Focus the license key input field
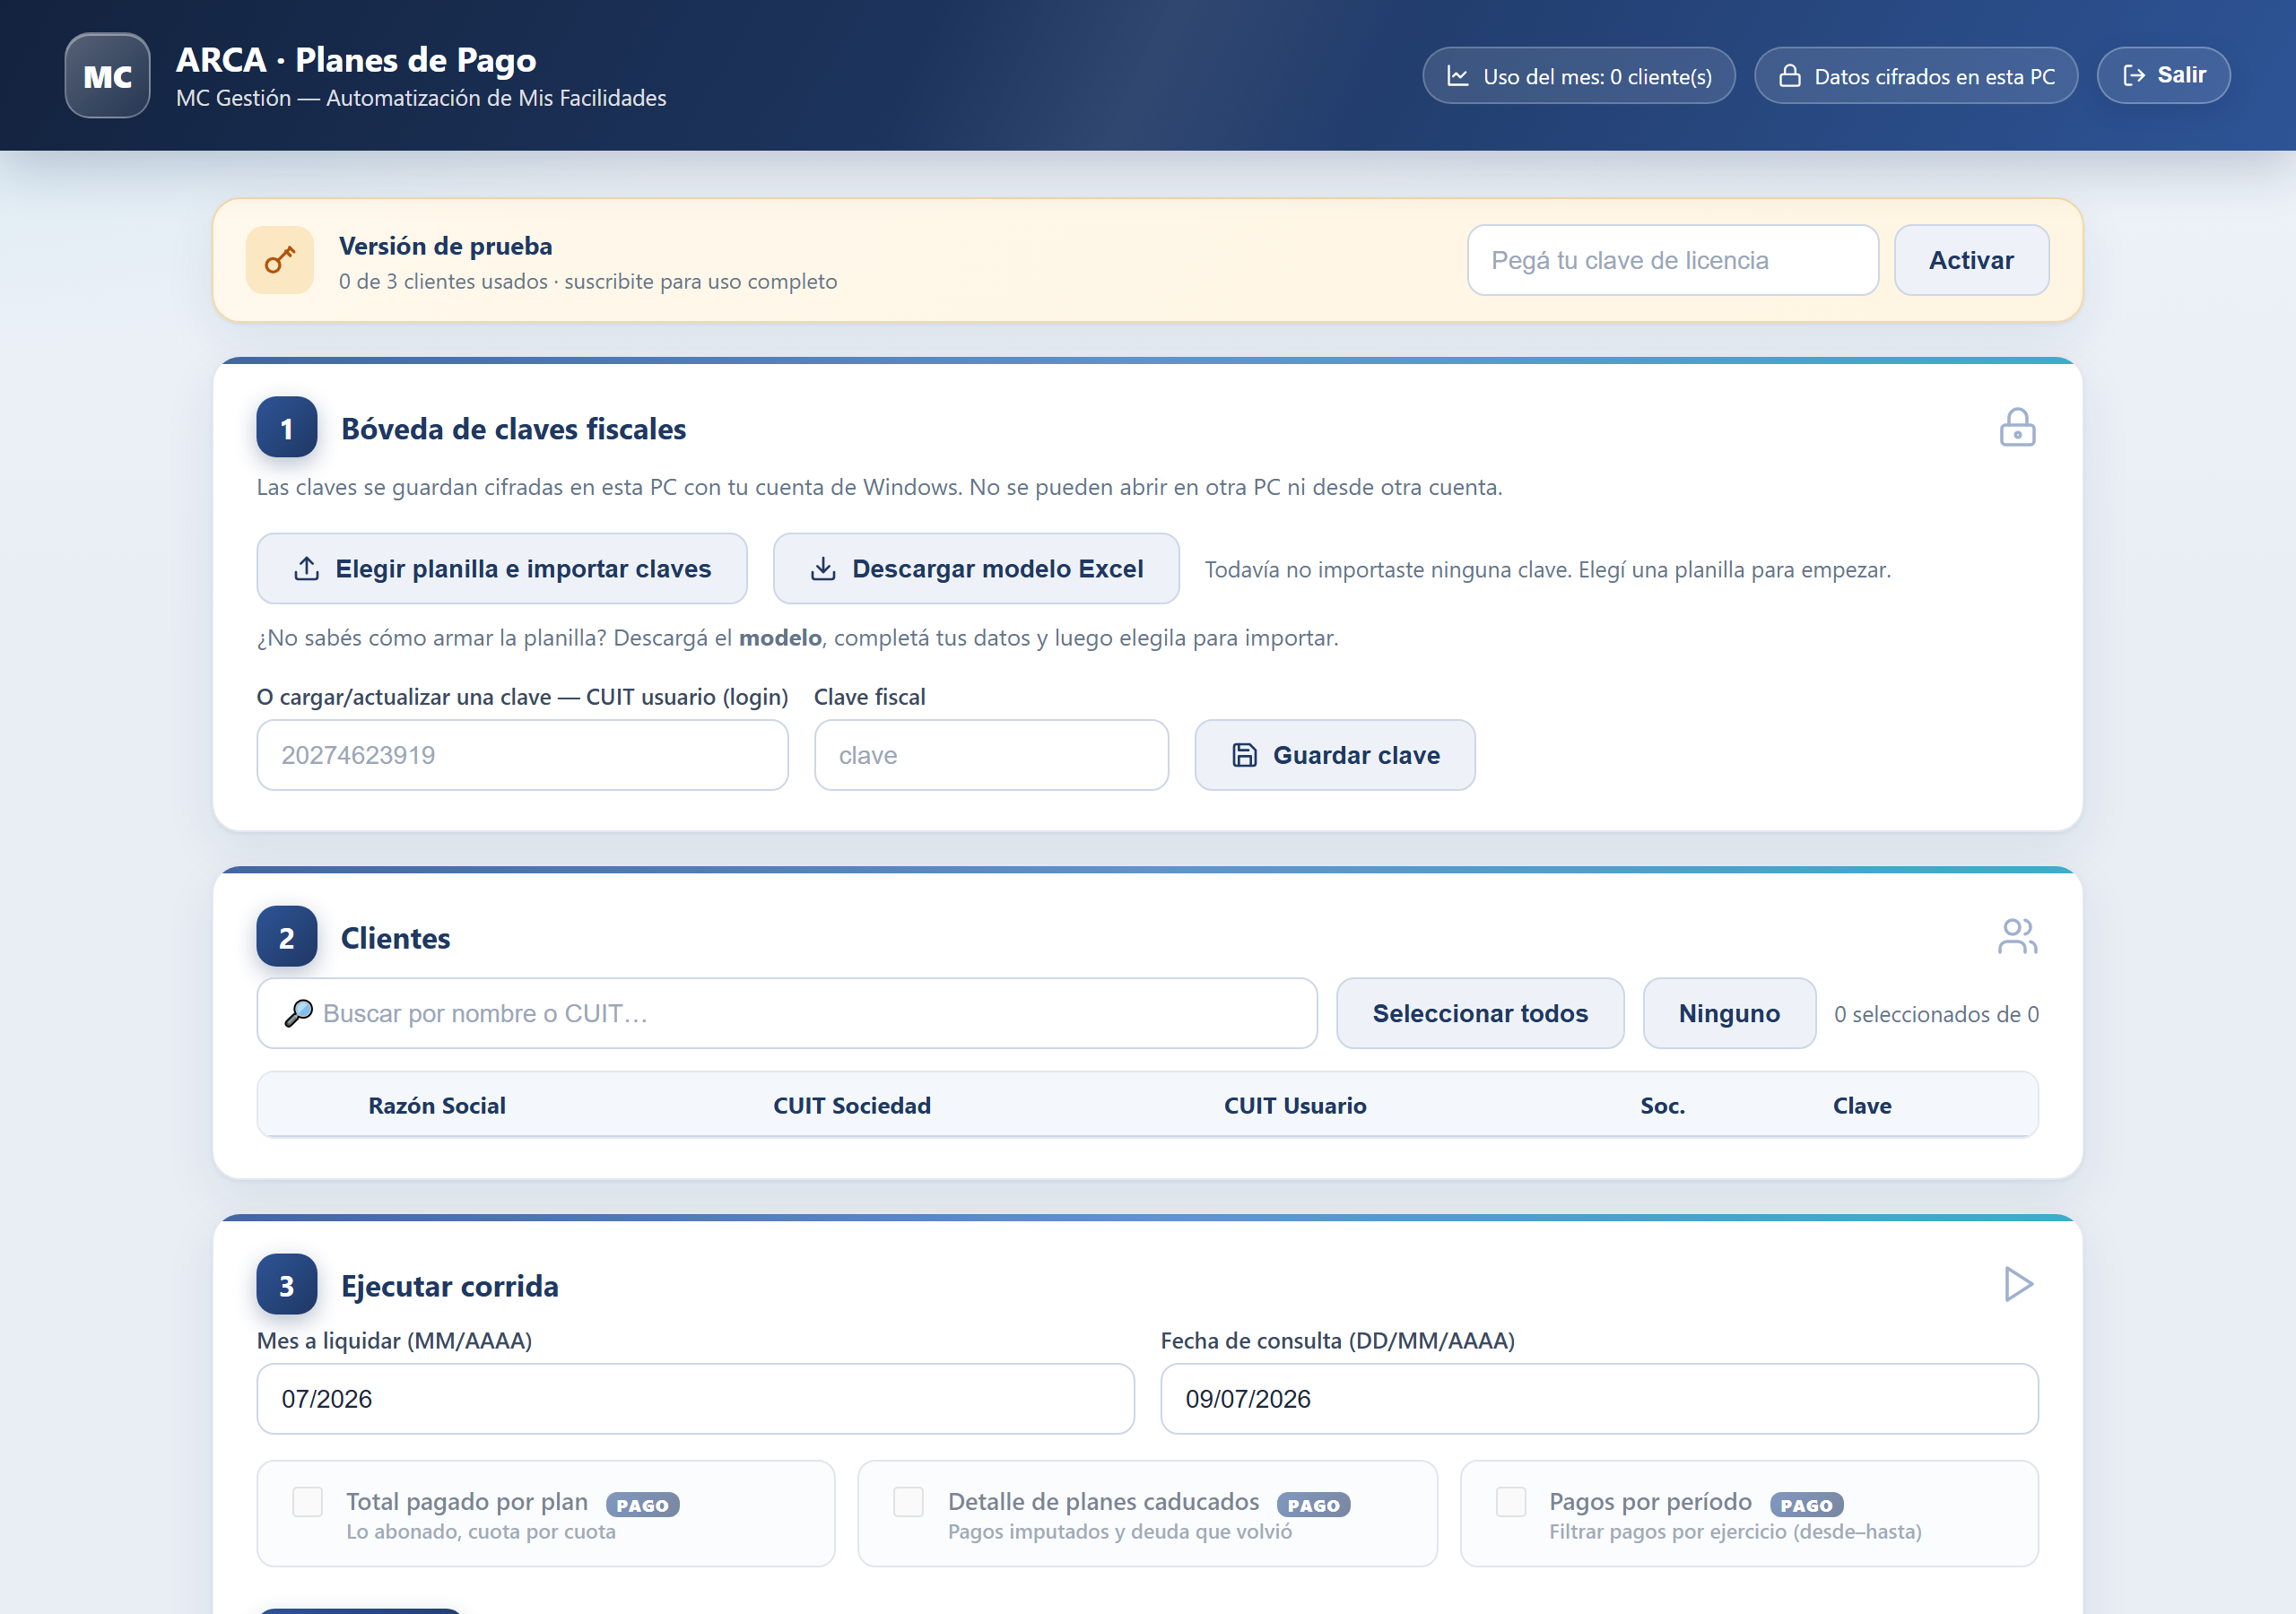Viewport: 2296px width, 1614px height. [1673, 260]
